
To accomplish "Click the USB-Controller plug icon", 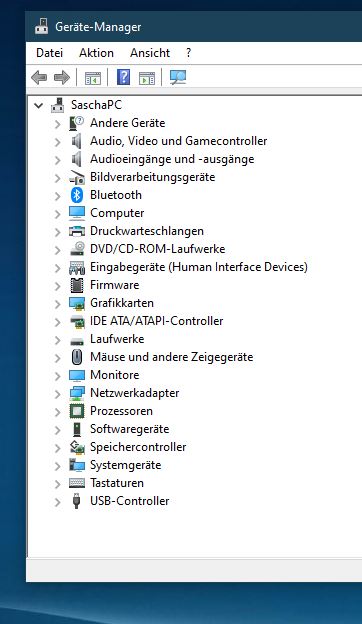I will pyautogui.click(x=77, y=501).
